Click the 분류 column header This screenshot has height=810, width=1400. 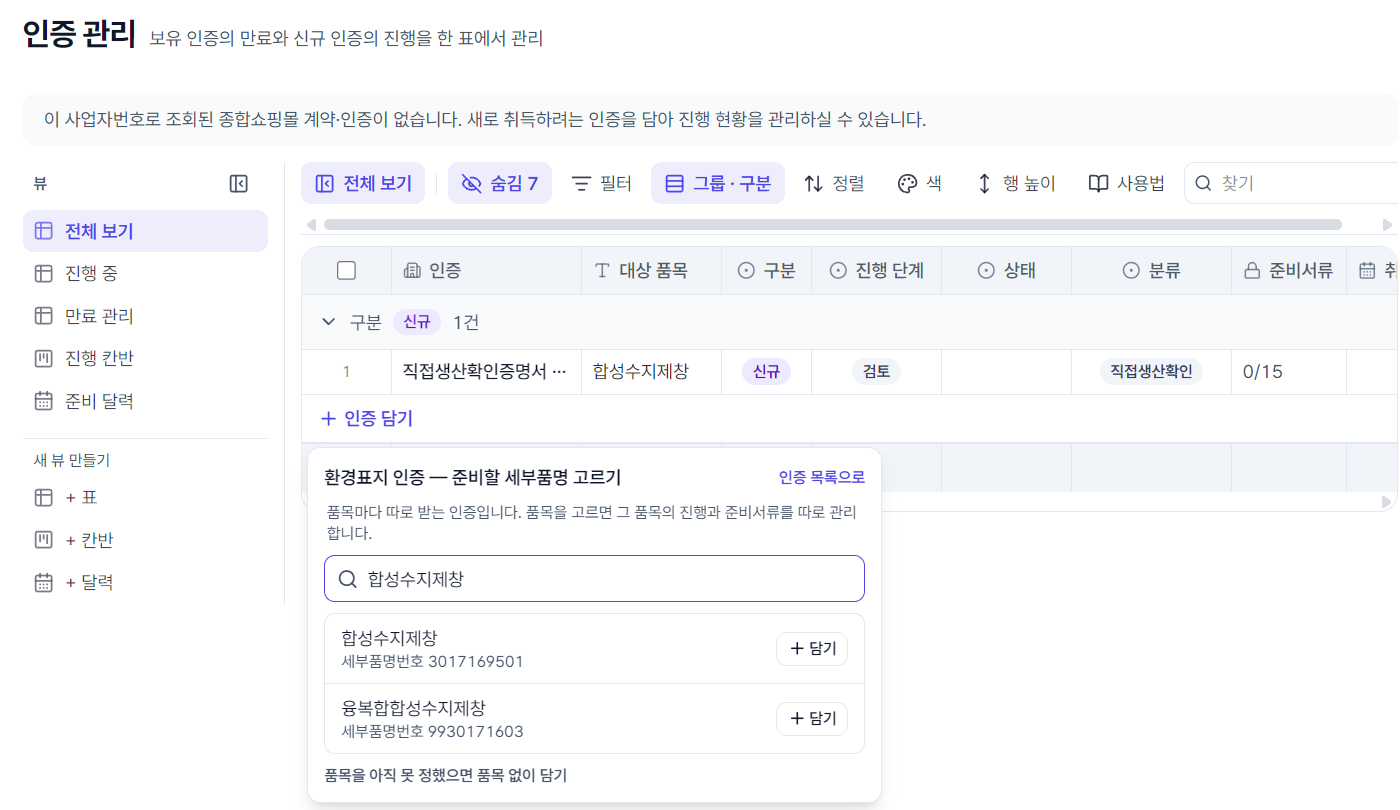[1152, 270]
